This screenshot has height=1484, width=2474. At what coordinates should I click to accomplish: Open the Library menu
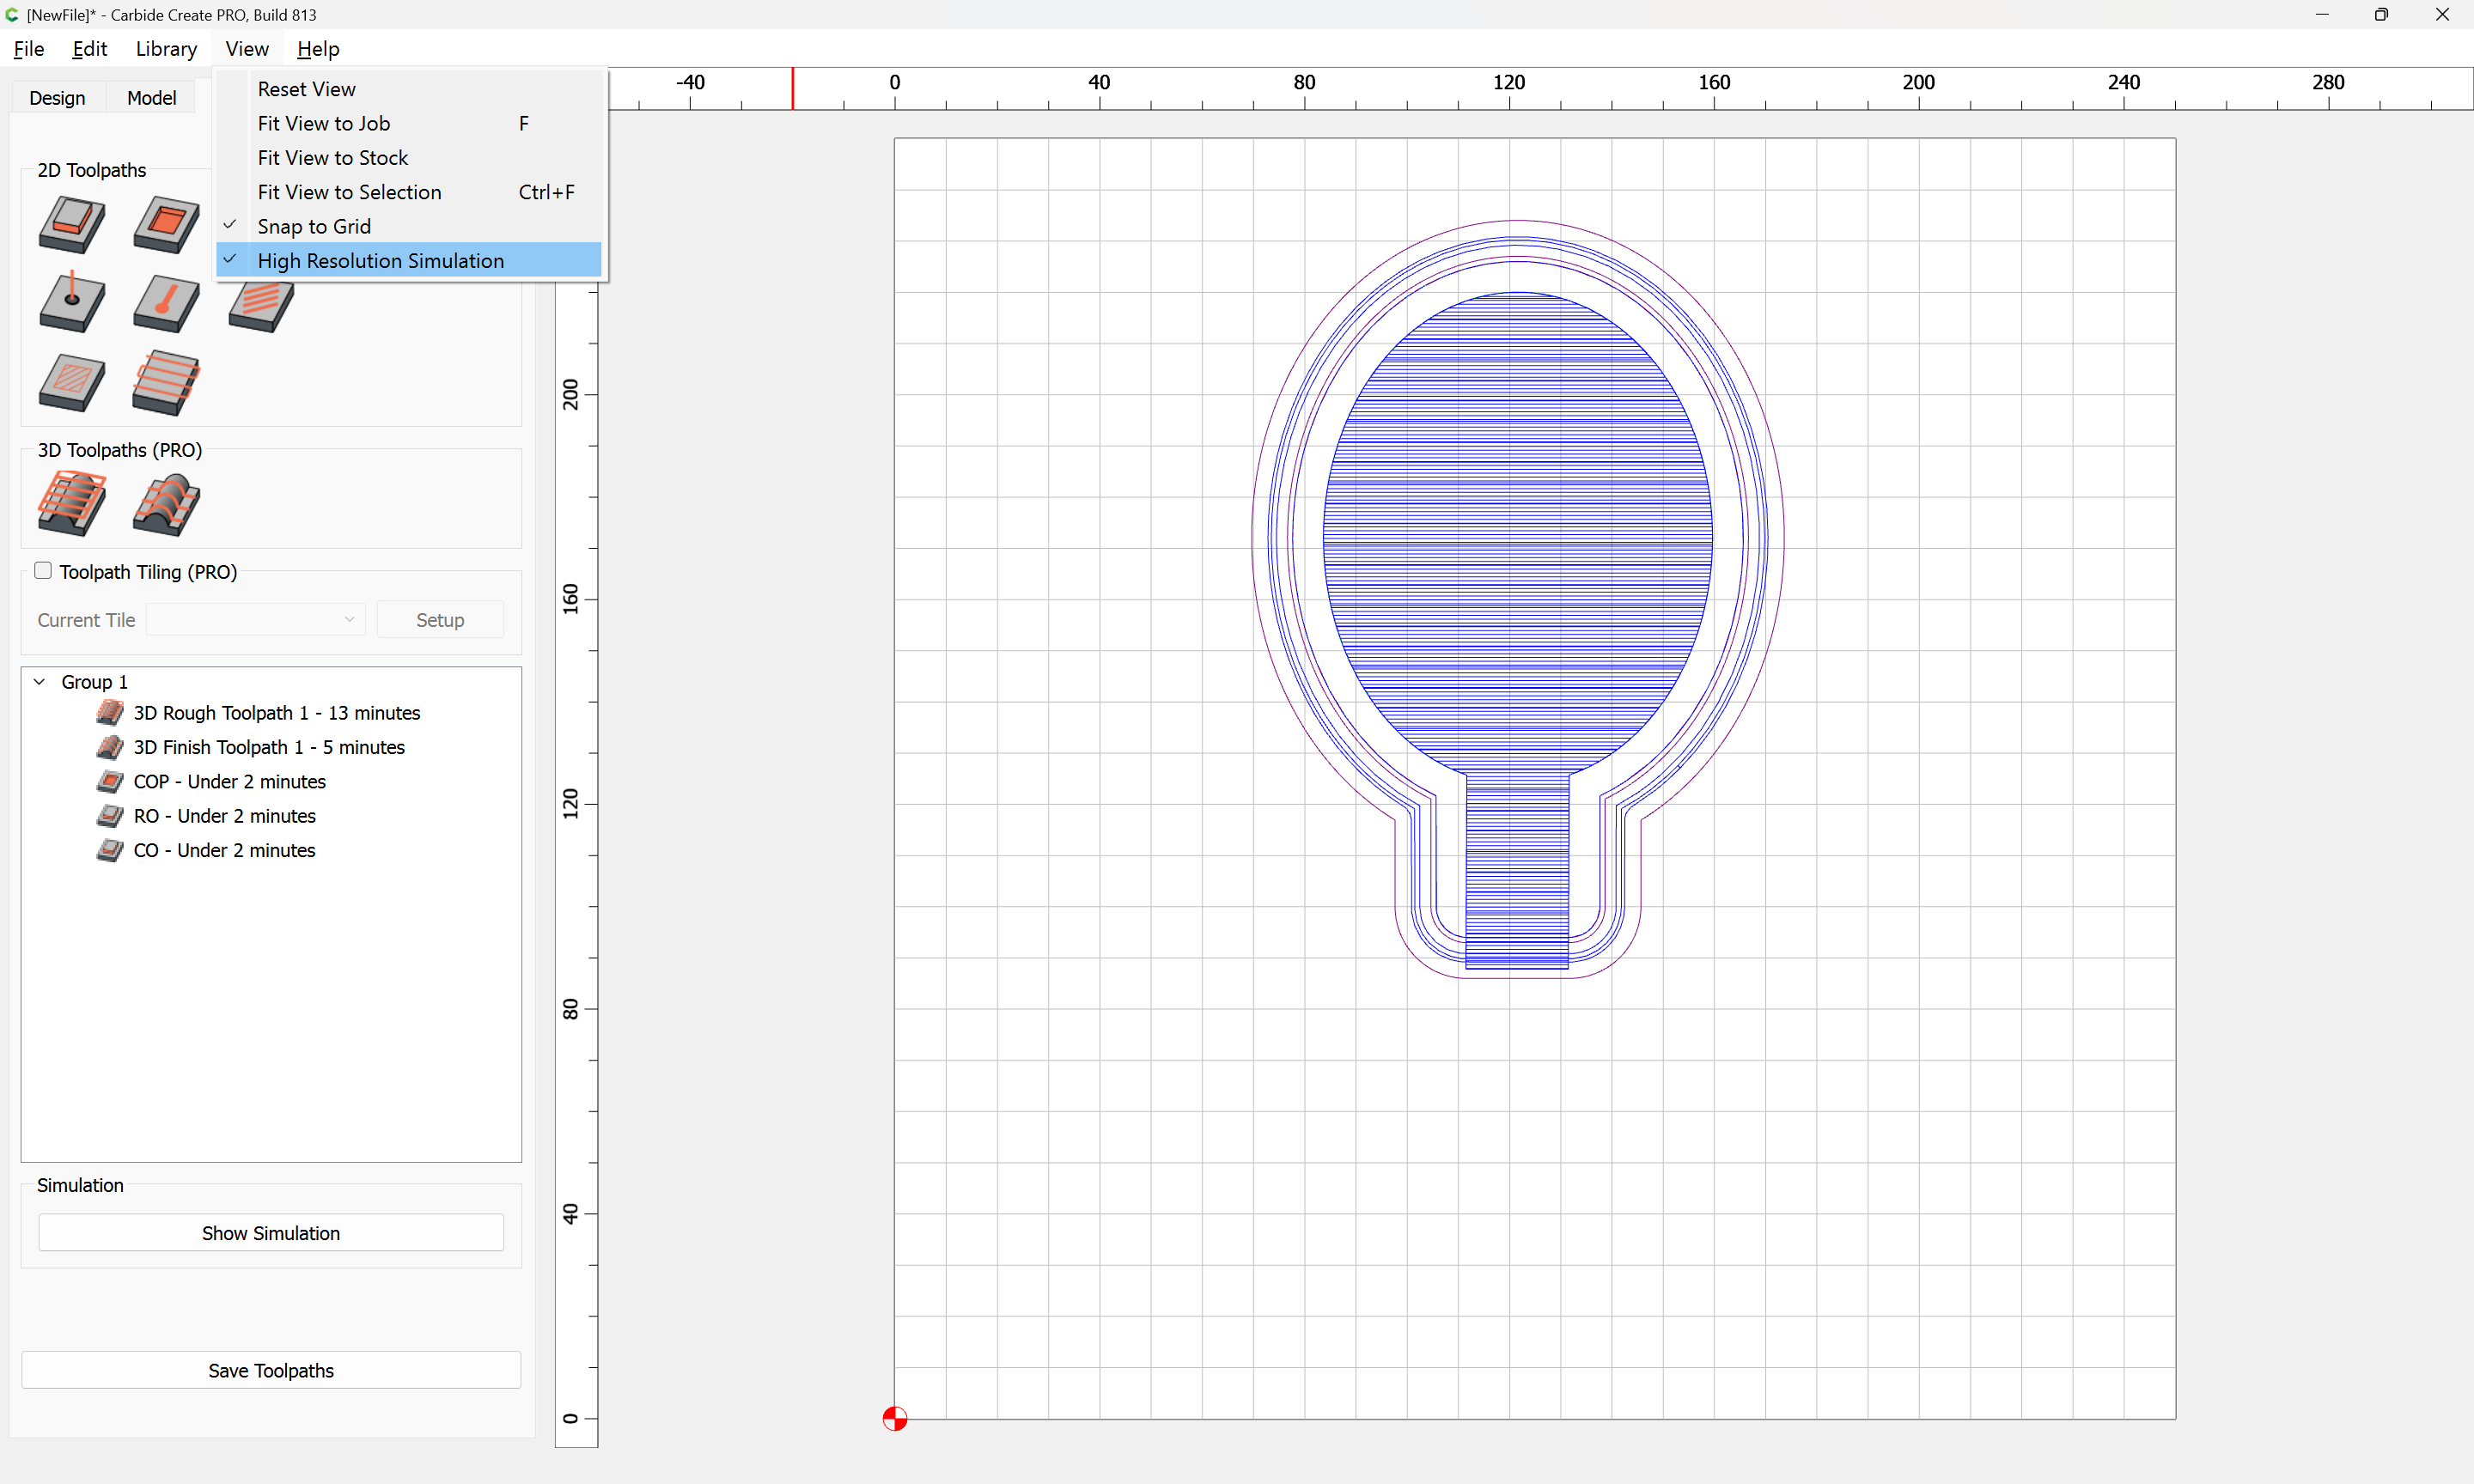tap(166, 49)
